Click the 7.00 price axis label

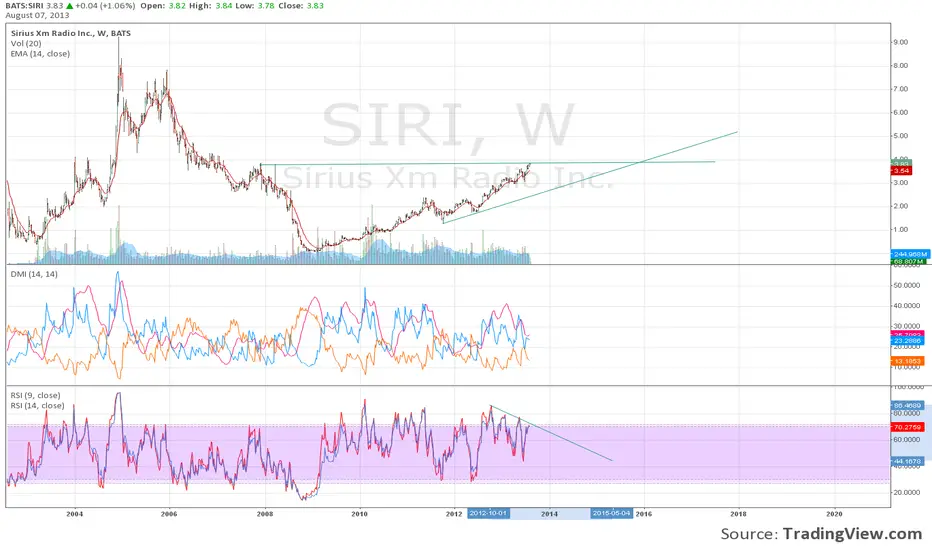coord(900,89)
